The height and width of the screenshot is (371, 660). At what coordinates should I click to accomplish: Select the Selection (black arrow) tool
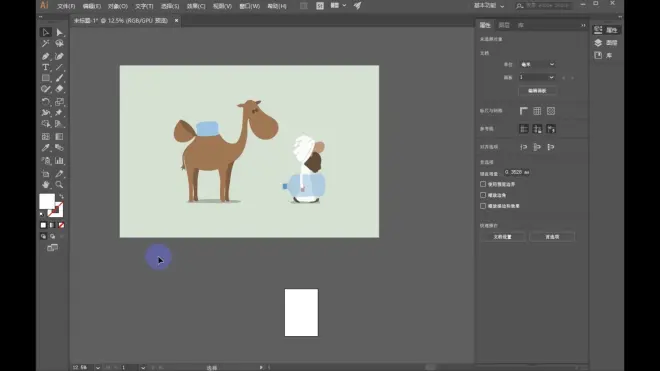point(45,32)
